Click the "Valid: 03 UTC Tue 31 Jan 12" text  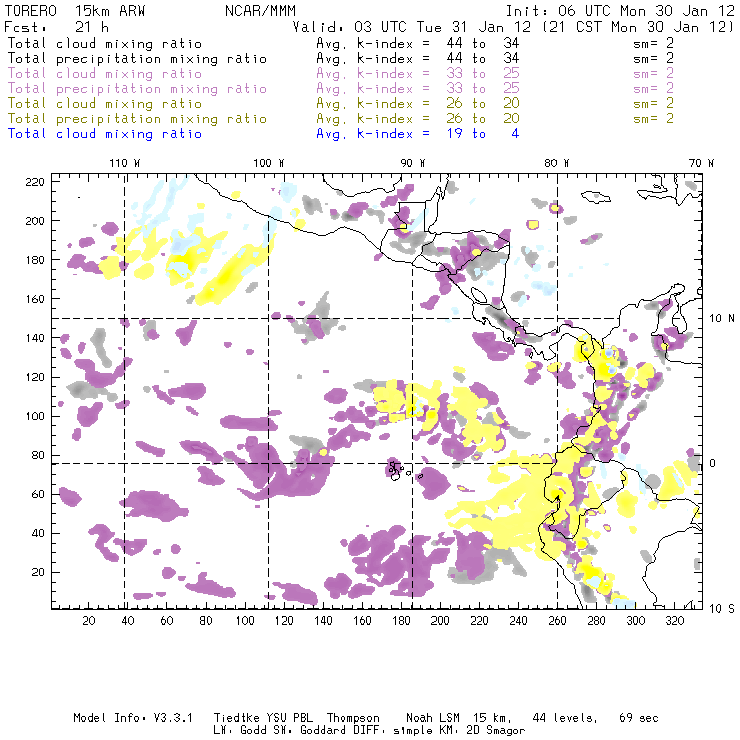(412, 27)
